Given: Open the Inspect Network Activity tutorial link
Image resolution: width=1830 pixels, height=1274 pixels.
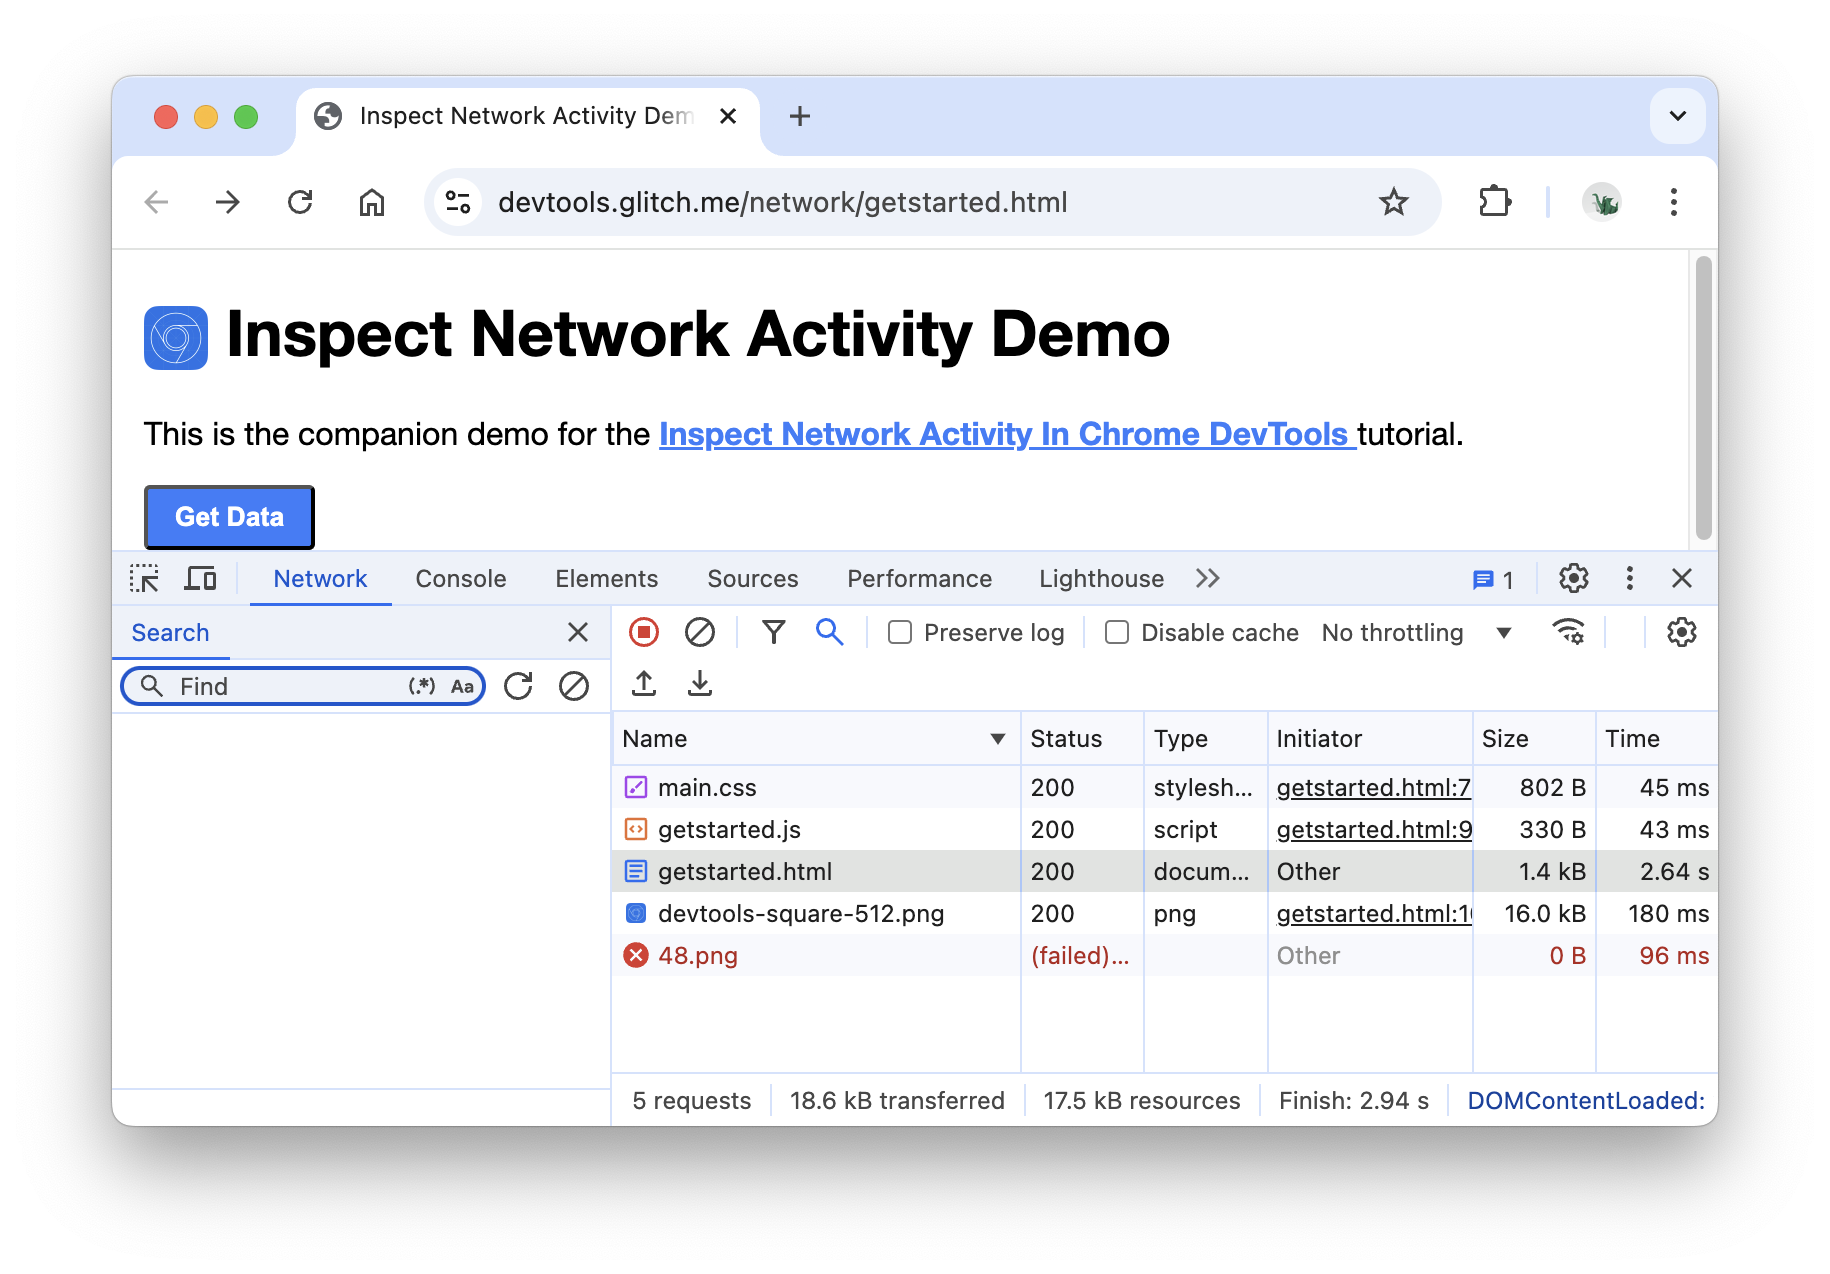Looking at the screenshot, I should click(1007, 434).
